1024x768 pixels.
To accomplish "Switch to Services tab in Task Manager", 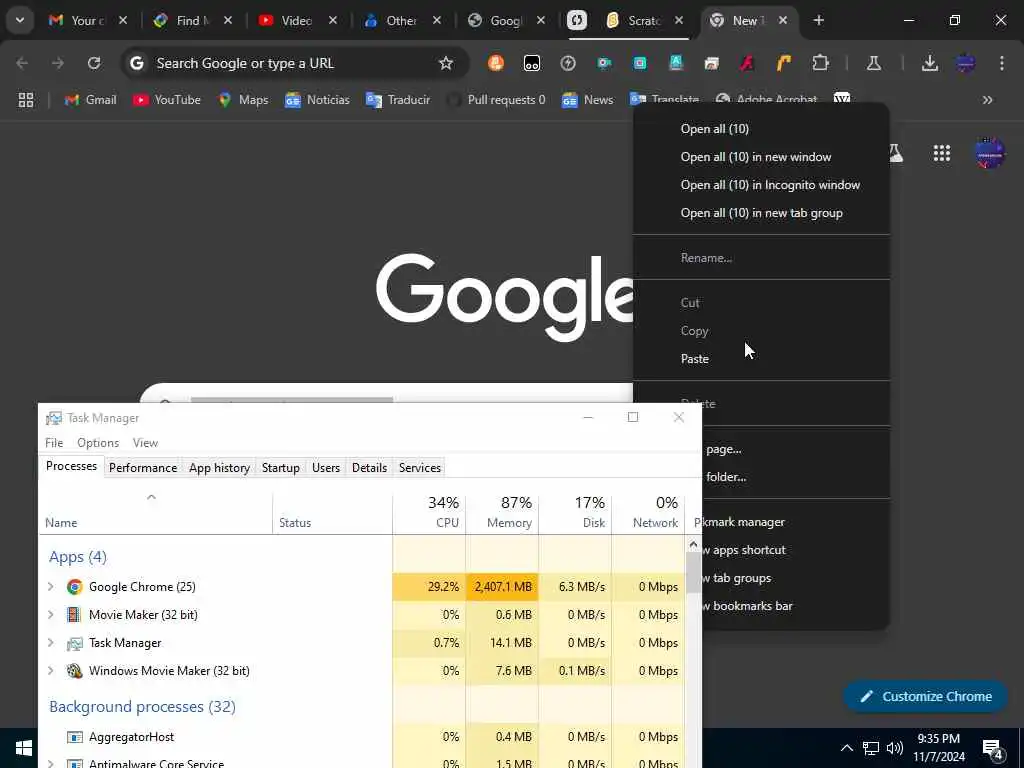I will pyautogui.click(x=420, y=468).
